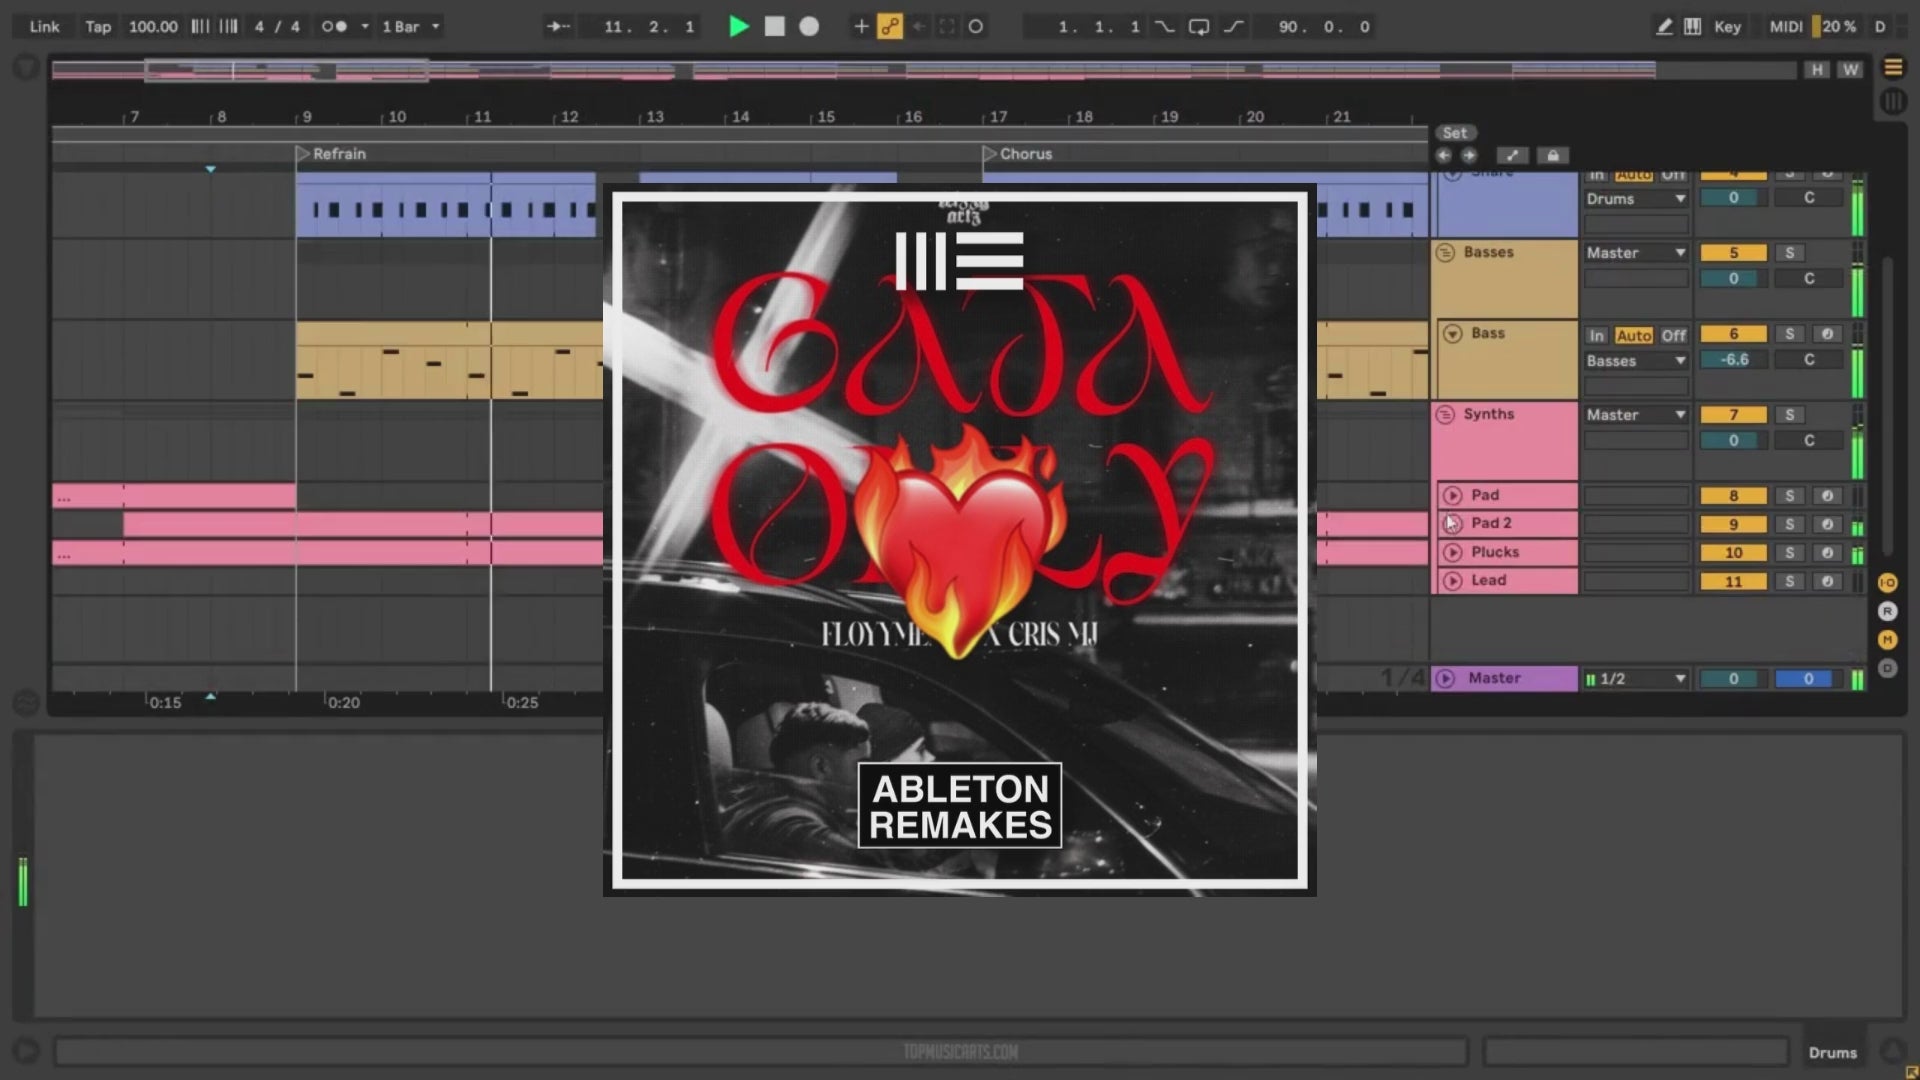
Task: Open the metronome settings dropdown arrow
Action: point(365,27)
